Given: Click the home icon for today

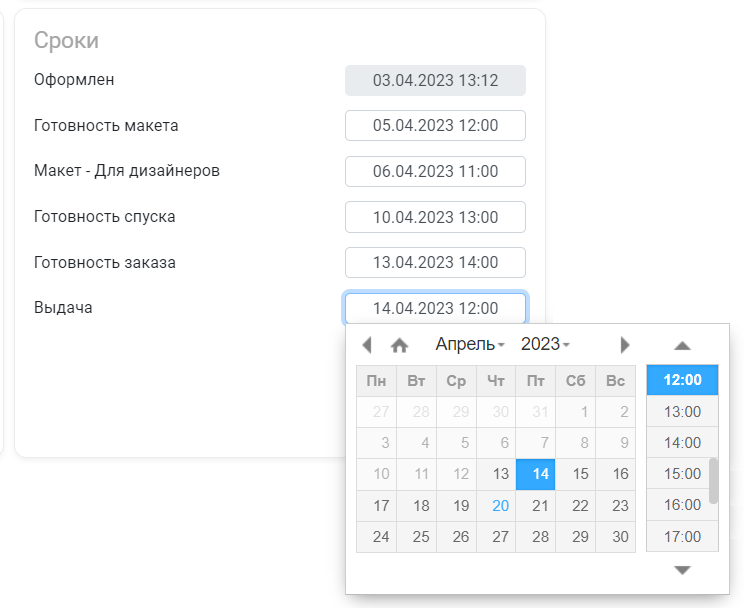Looking at the screenshot, I should point(399,345).
